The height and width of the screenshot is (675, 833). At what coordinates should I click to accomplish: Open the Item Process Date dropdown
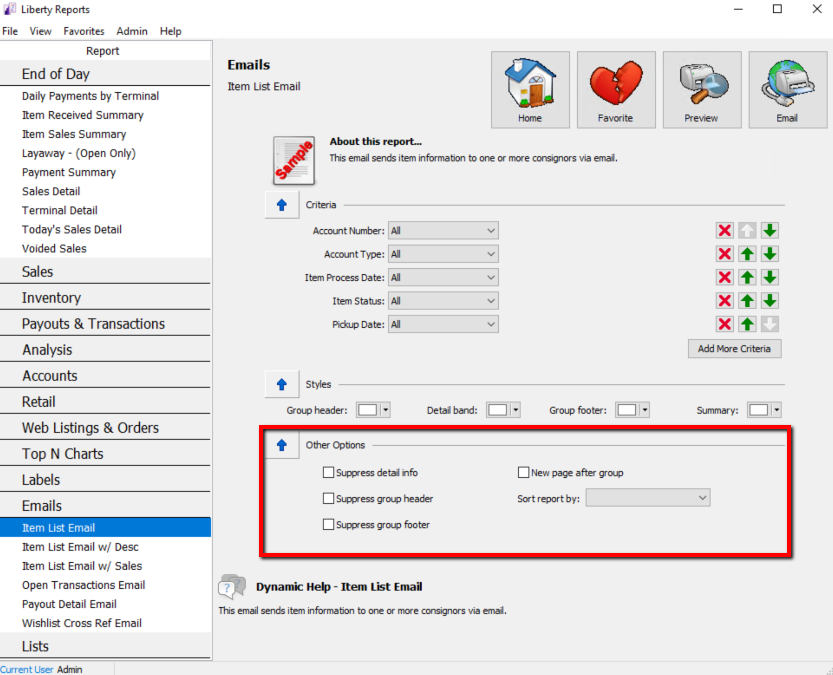[443, 277]
